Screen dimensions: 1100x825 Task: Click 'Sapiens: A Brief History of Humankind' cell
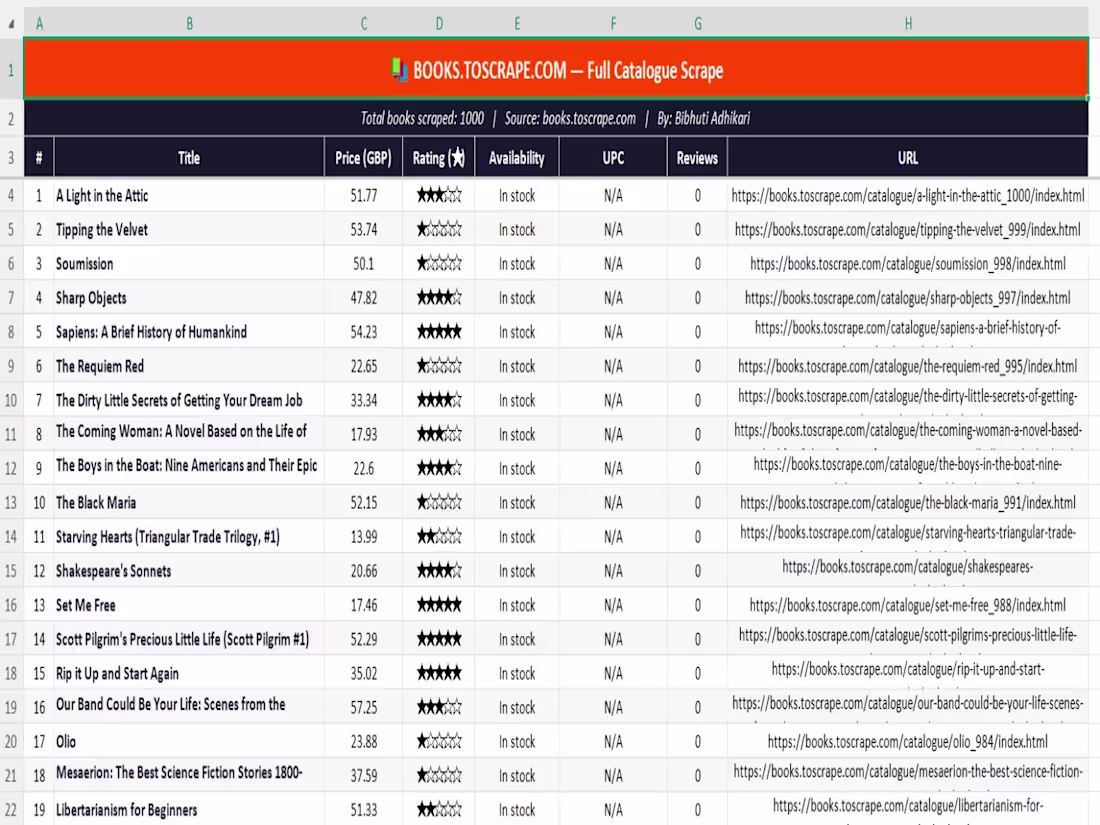(189, 332)
